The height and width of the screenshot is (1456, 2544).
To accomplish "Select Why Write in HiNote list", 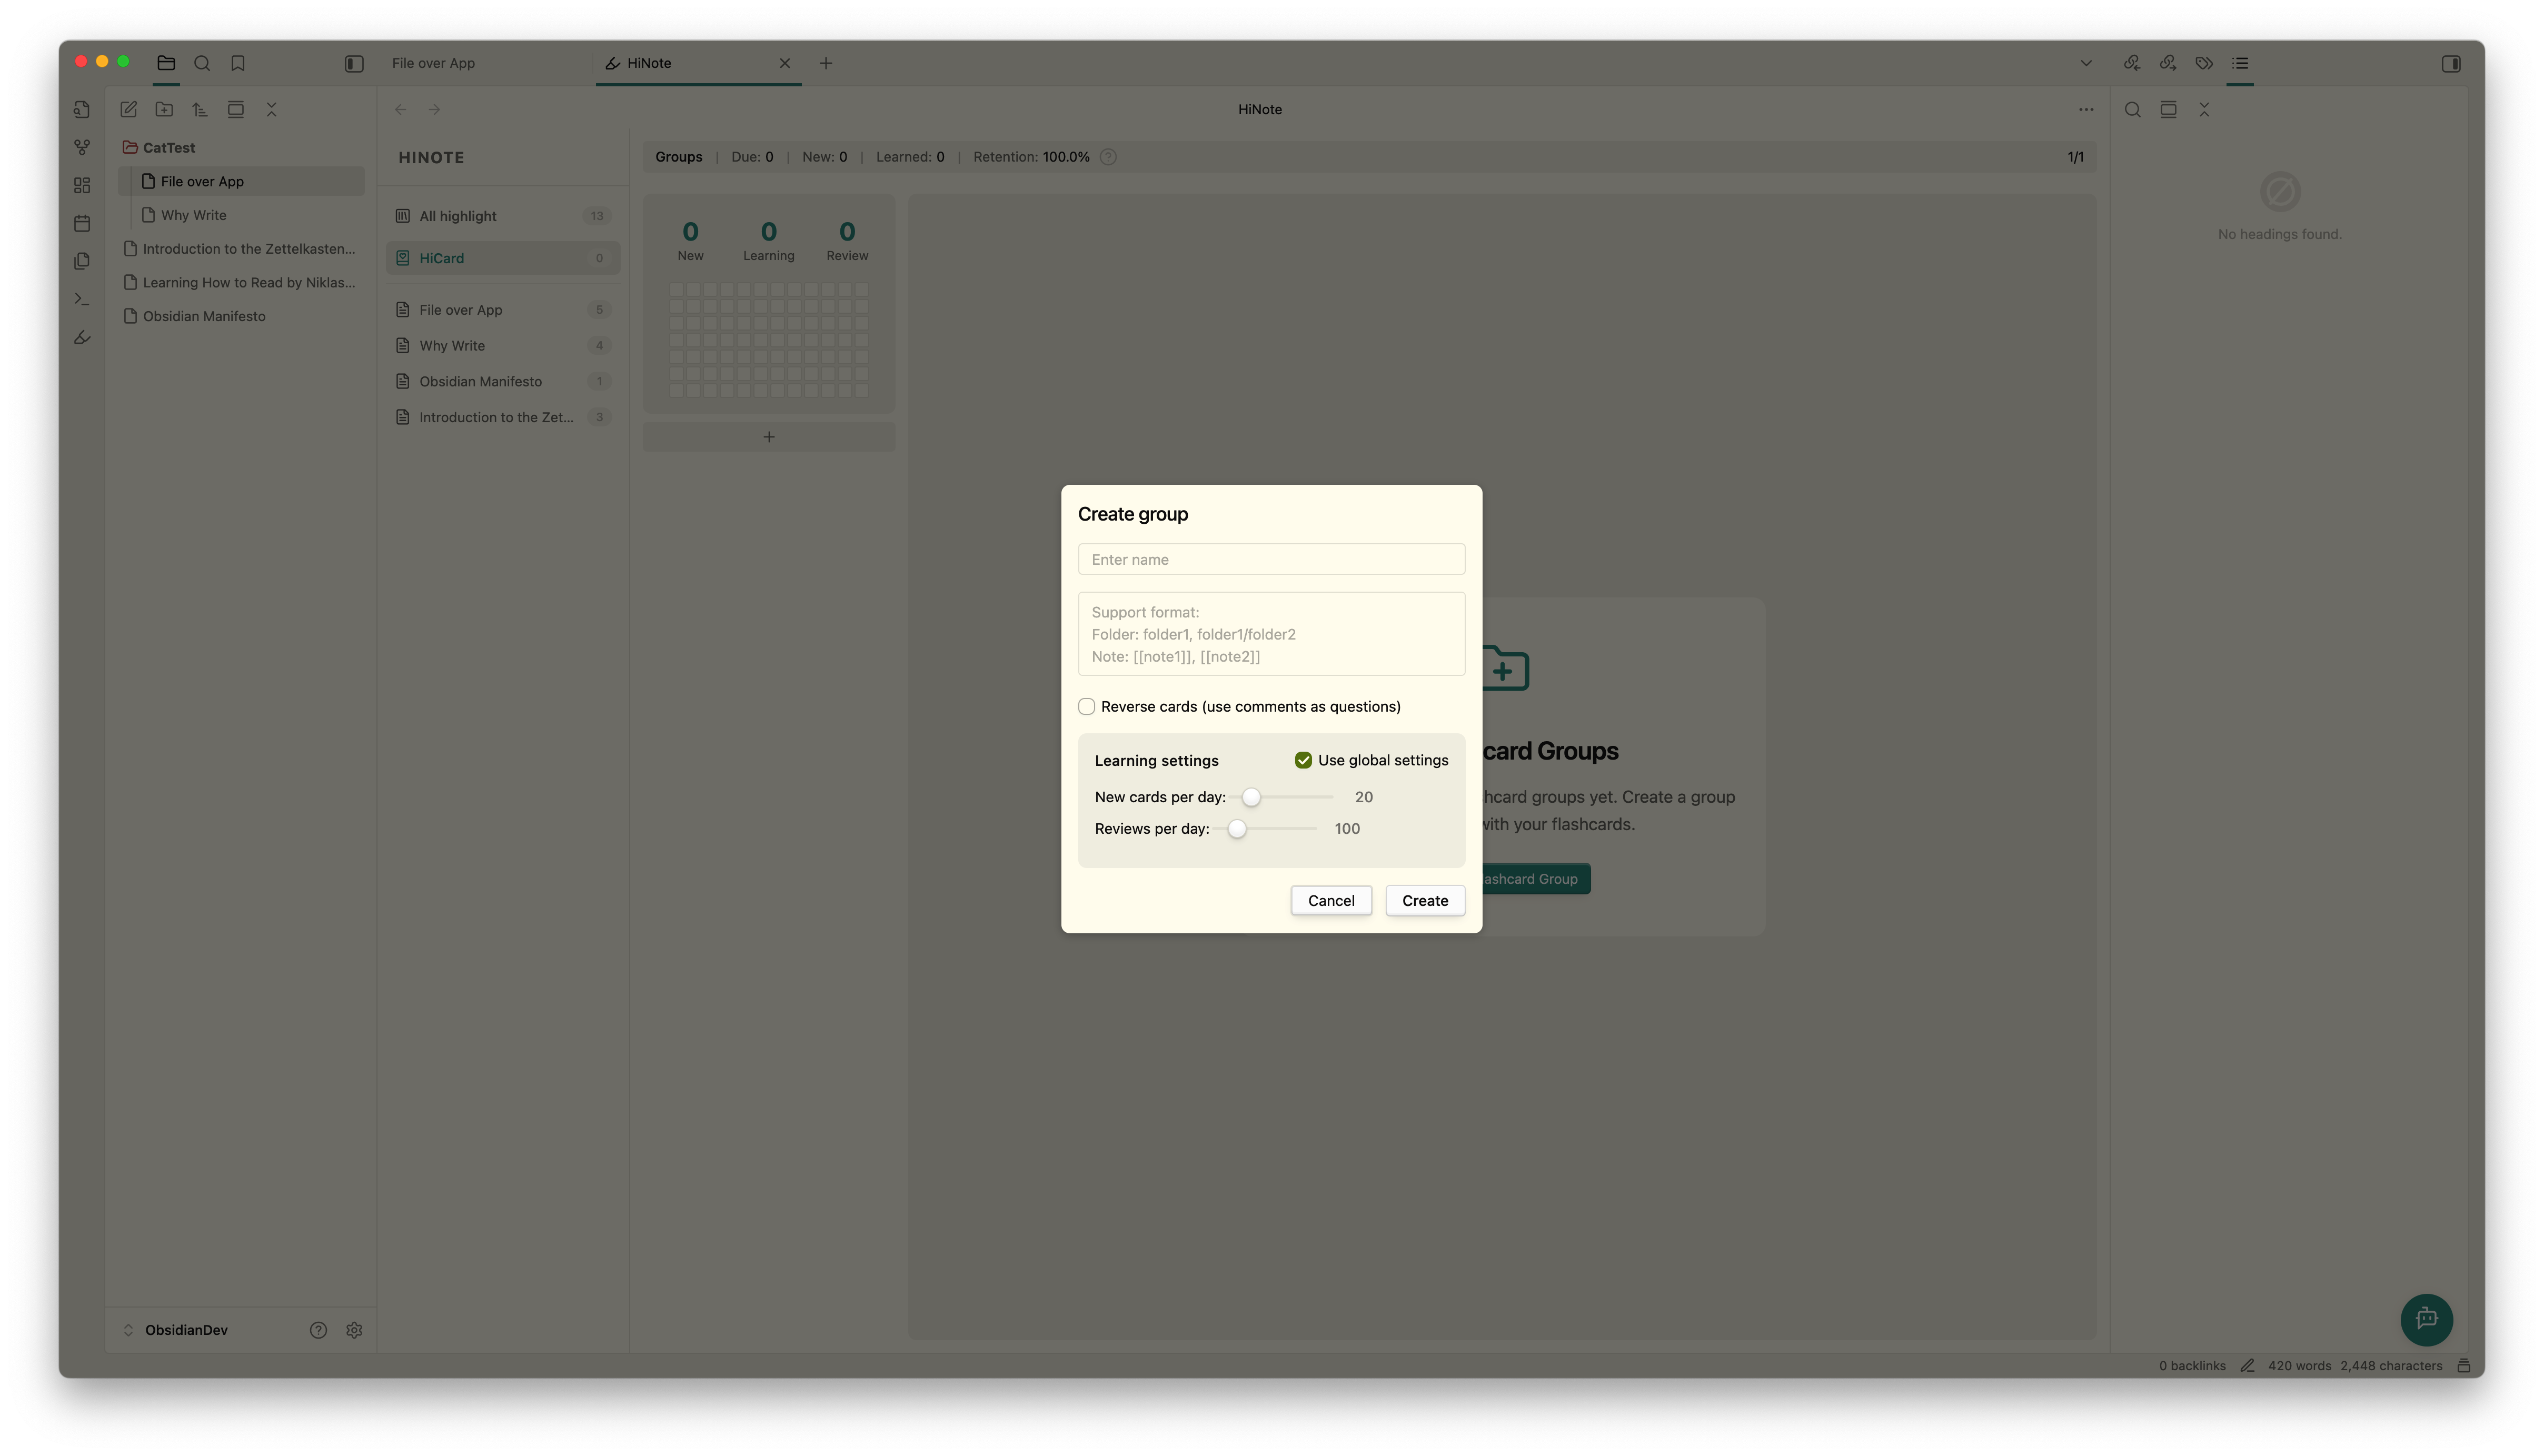I will pyautogui.click(x=503, y=346).
